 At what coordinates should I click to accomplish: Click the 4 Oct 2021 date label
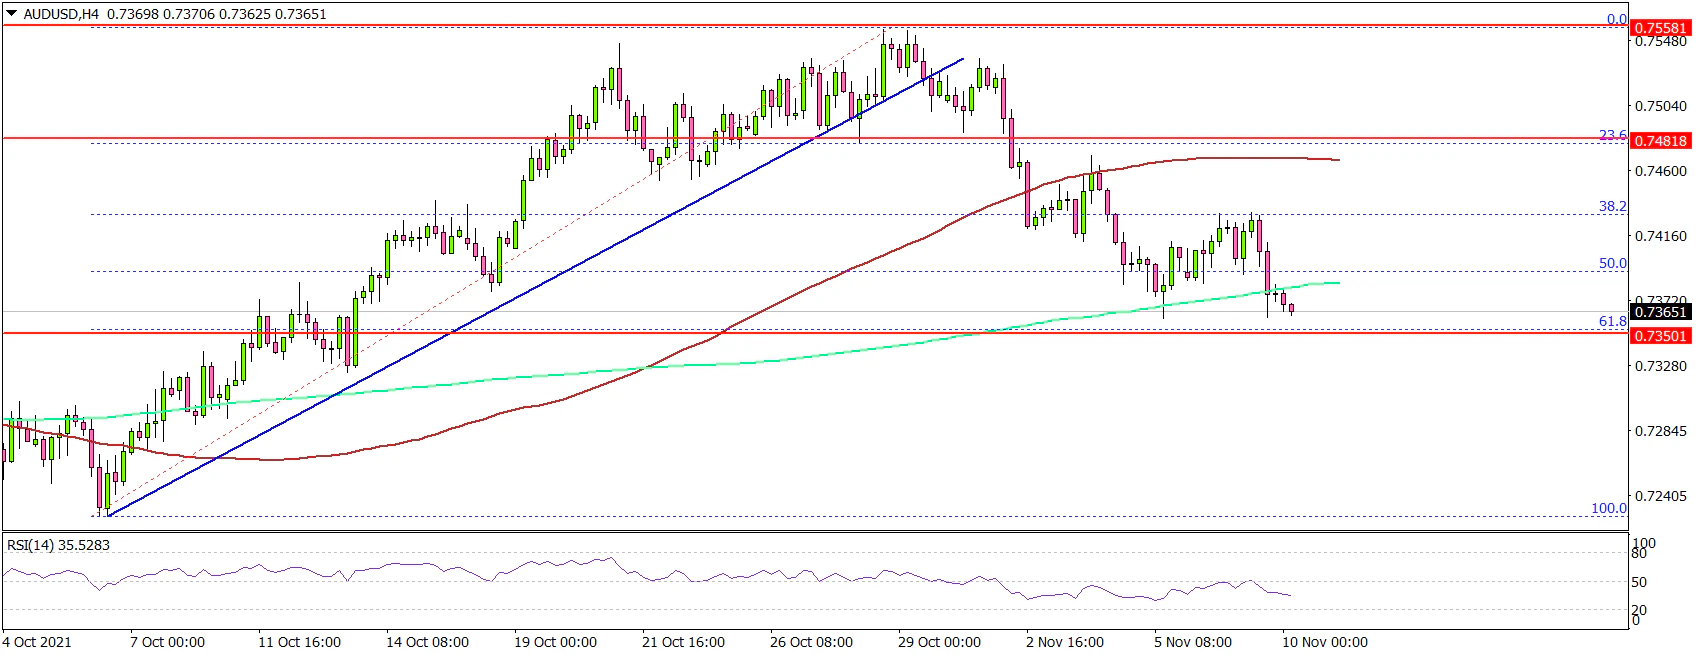pyautogui.click(x=37, y=641)
